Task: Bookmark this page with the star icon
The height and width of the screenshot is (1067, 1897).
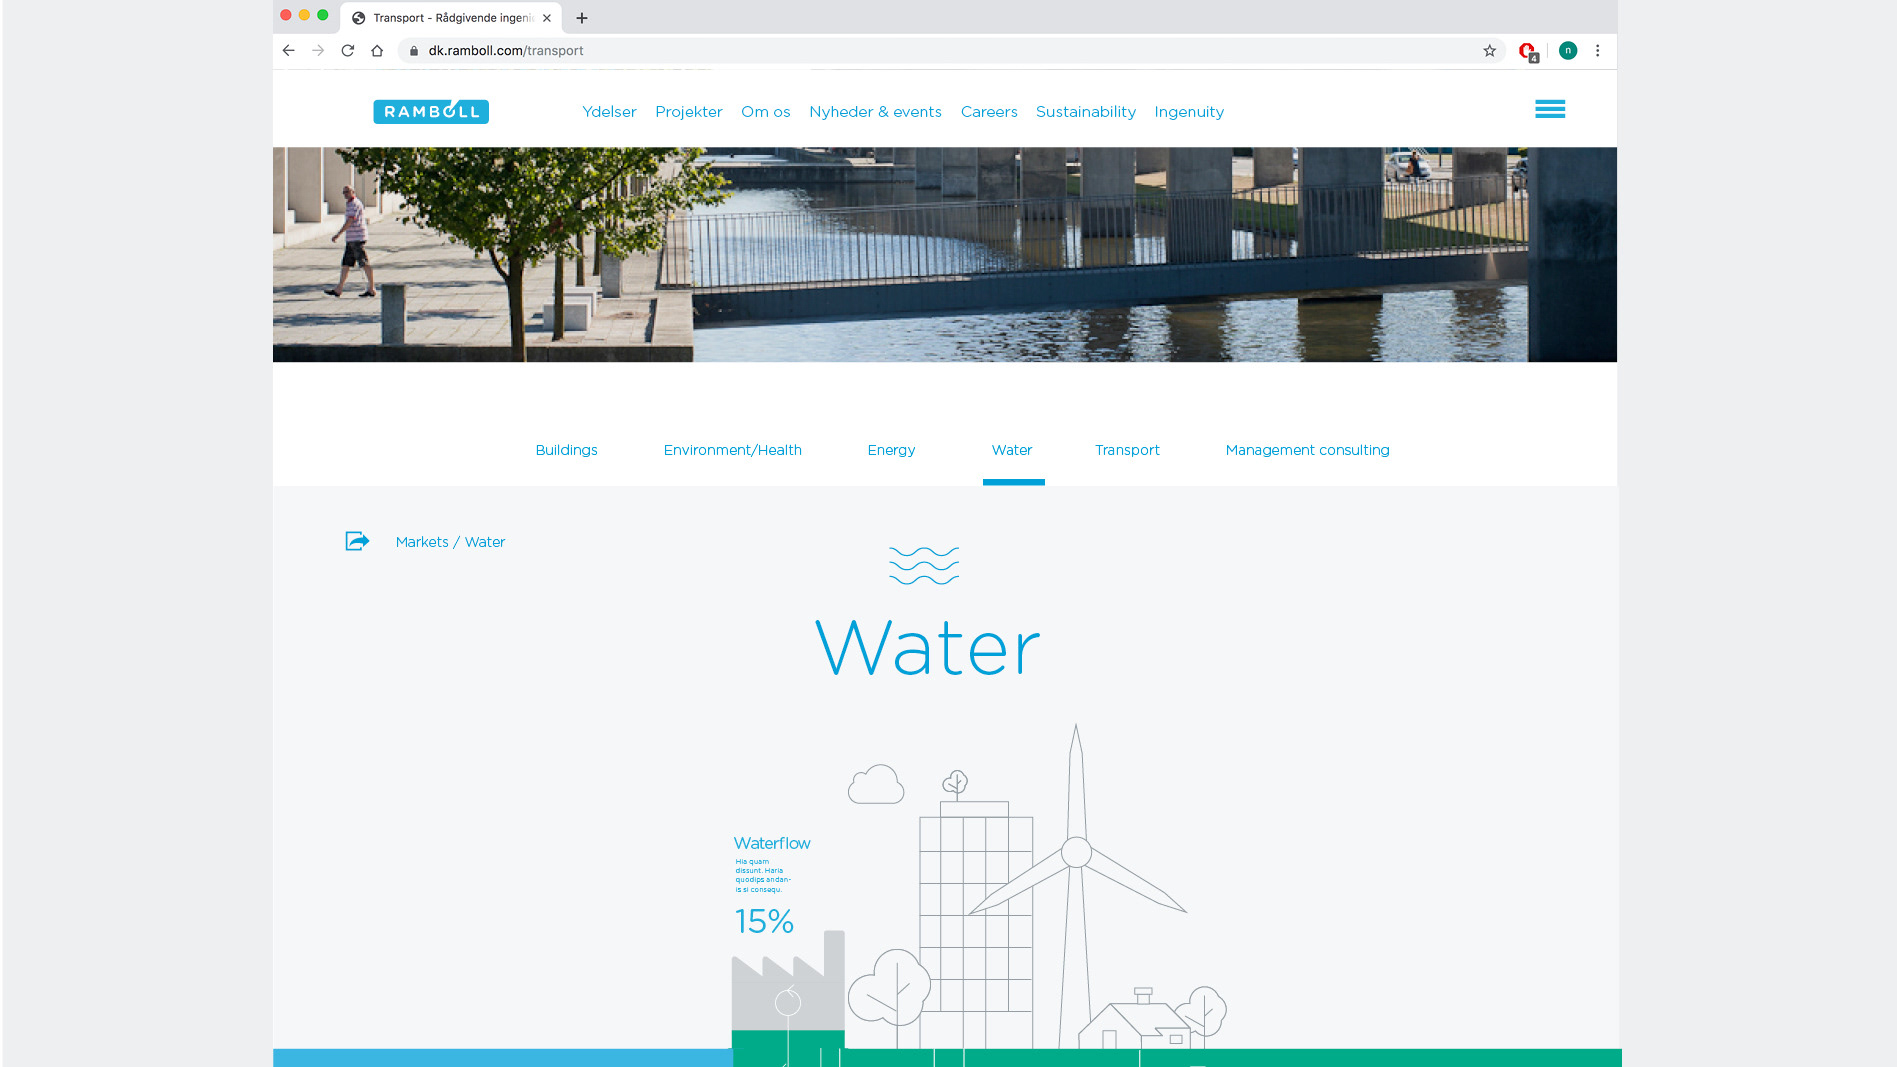Action: coord(1489,50)
